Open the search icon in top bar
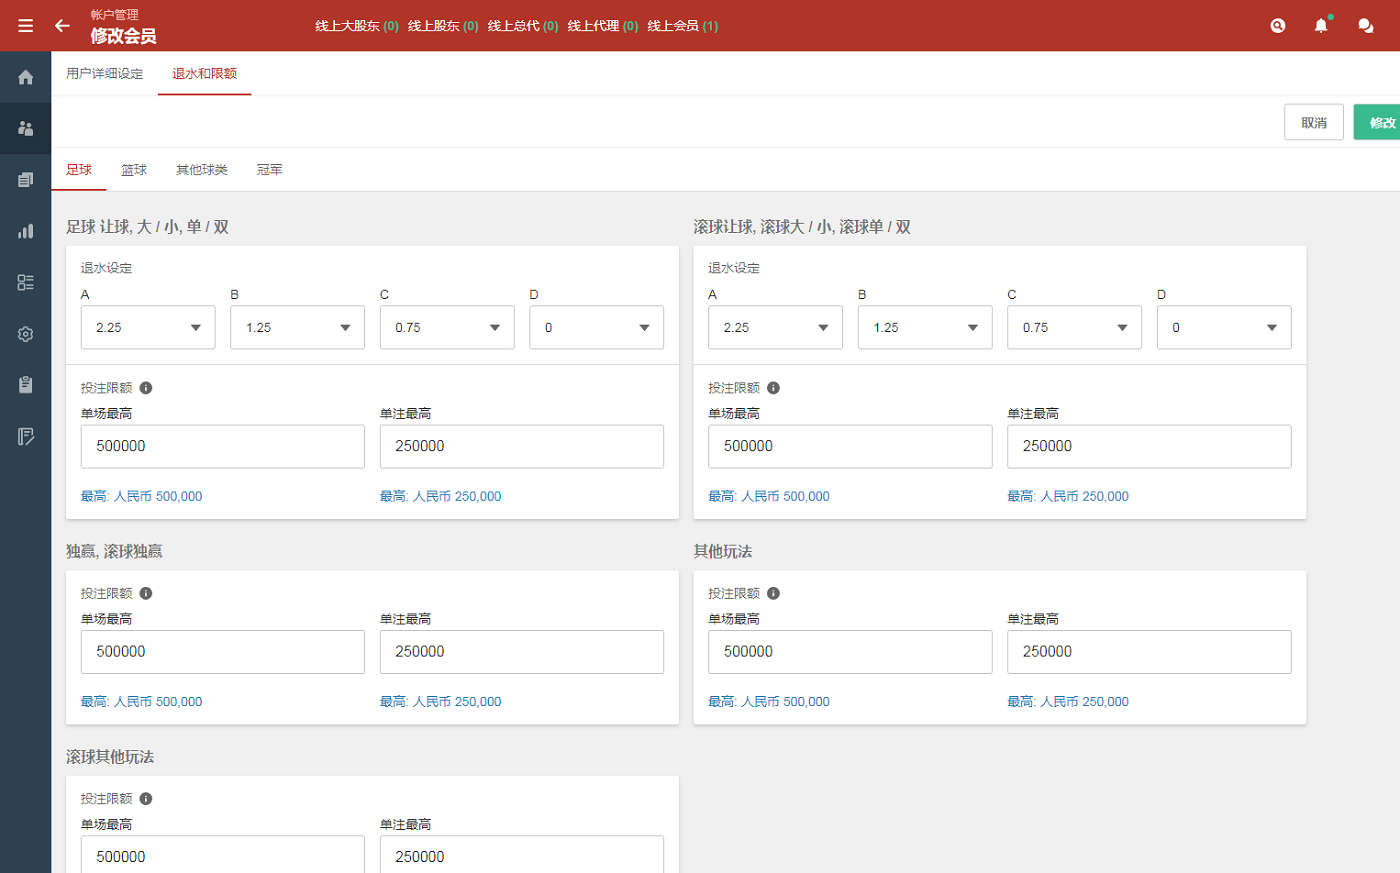The width and height of the screenshot is (1400, 873). [x=1277, y=26]
